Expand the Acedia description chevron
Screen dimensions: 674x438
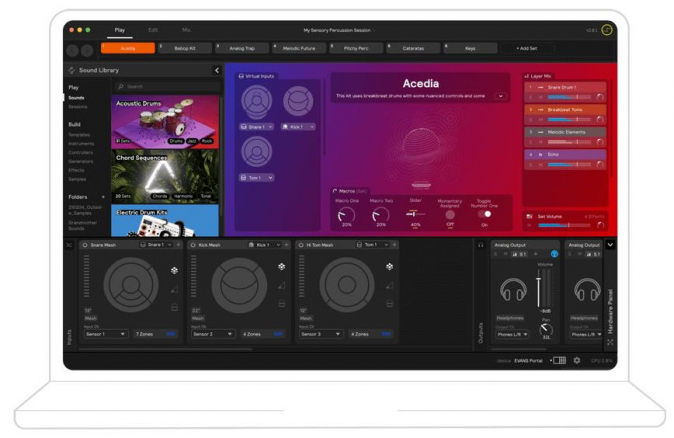[501, 96]
